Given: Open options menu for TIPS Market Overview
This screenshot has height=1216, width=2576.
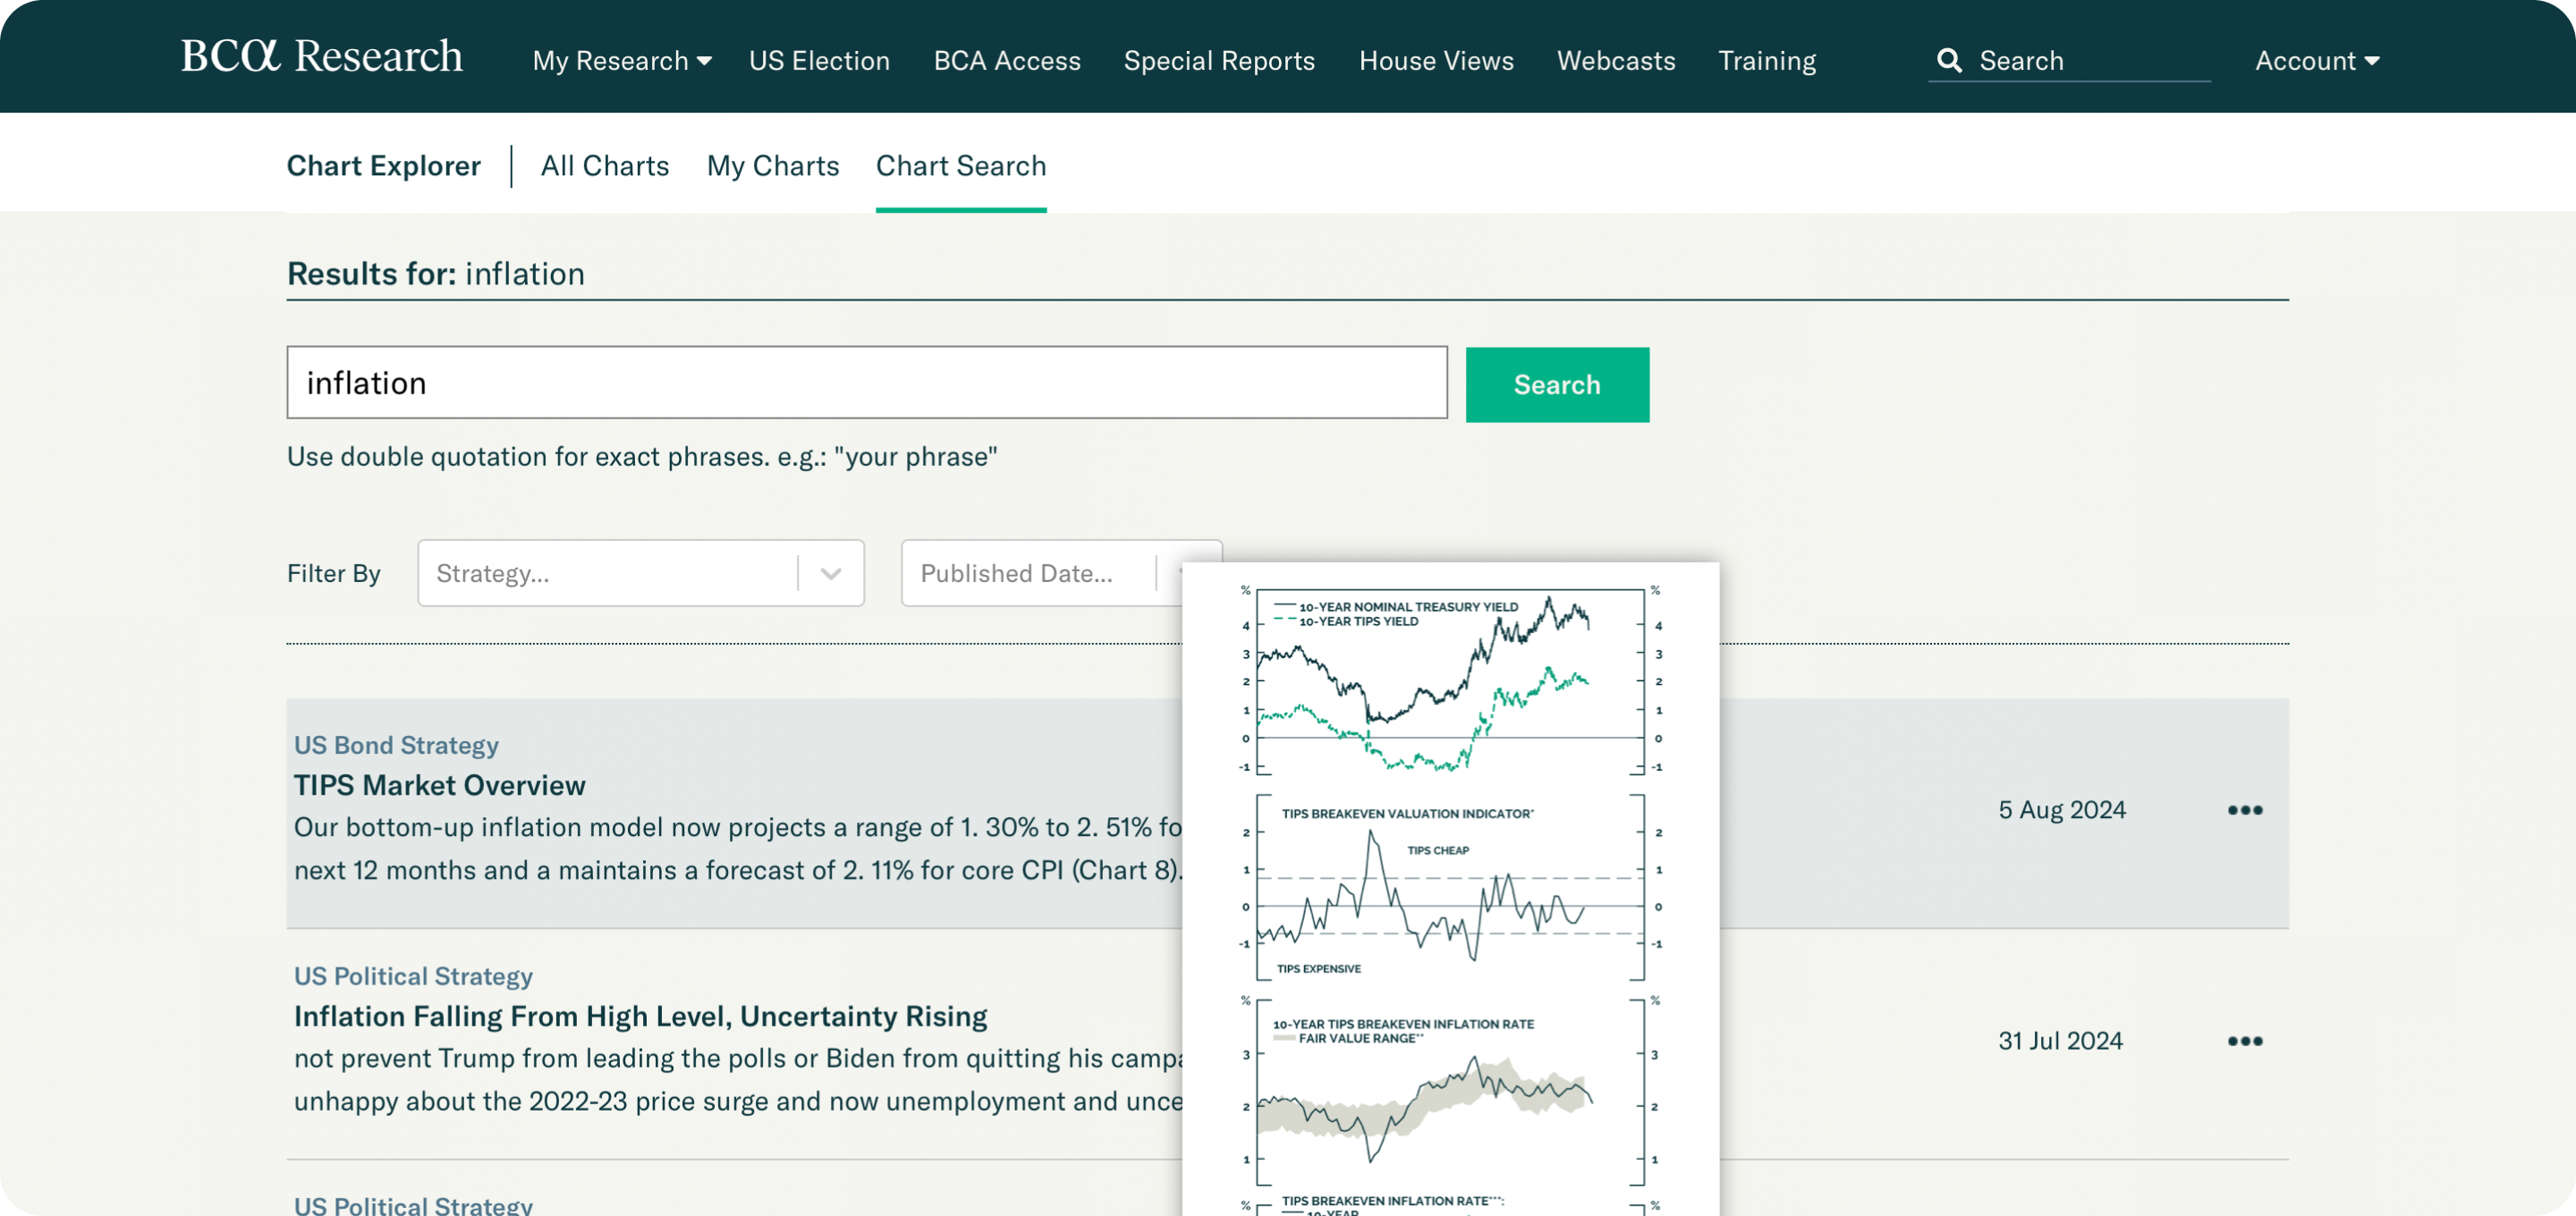Looking at the screenshot, I should pyautogui.click(x=2244, y=810).
